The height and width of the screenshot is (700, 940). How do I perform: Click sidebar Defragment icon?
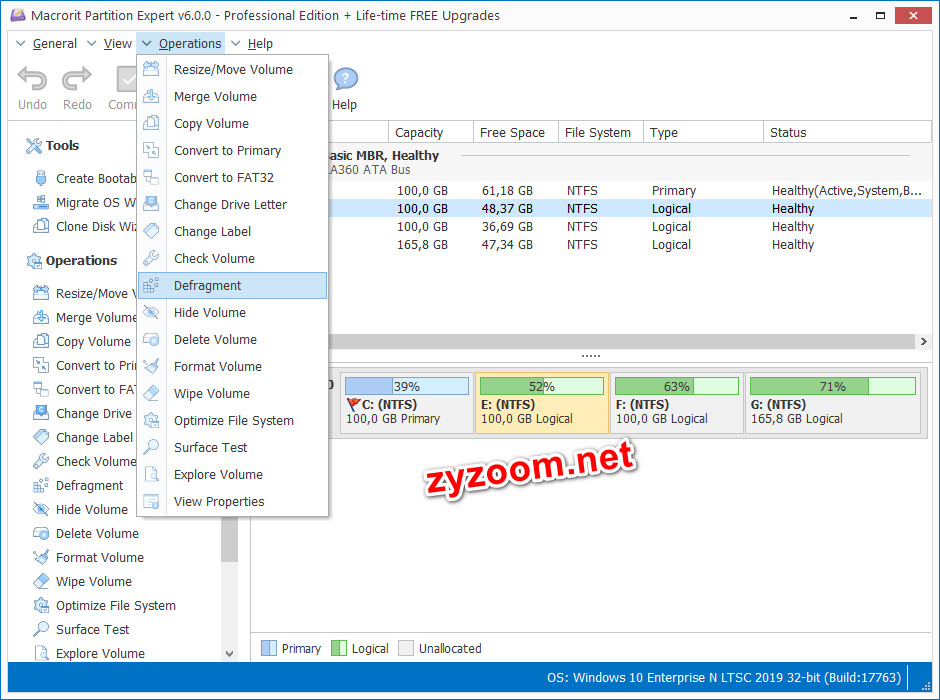(x=41, y=485)
